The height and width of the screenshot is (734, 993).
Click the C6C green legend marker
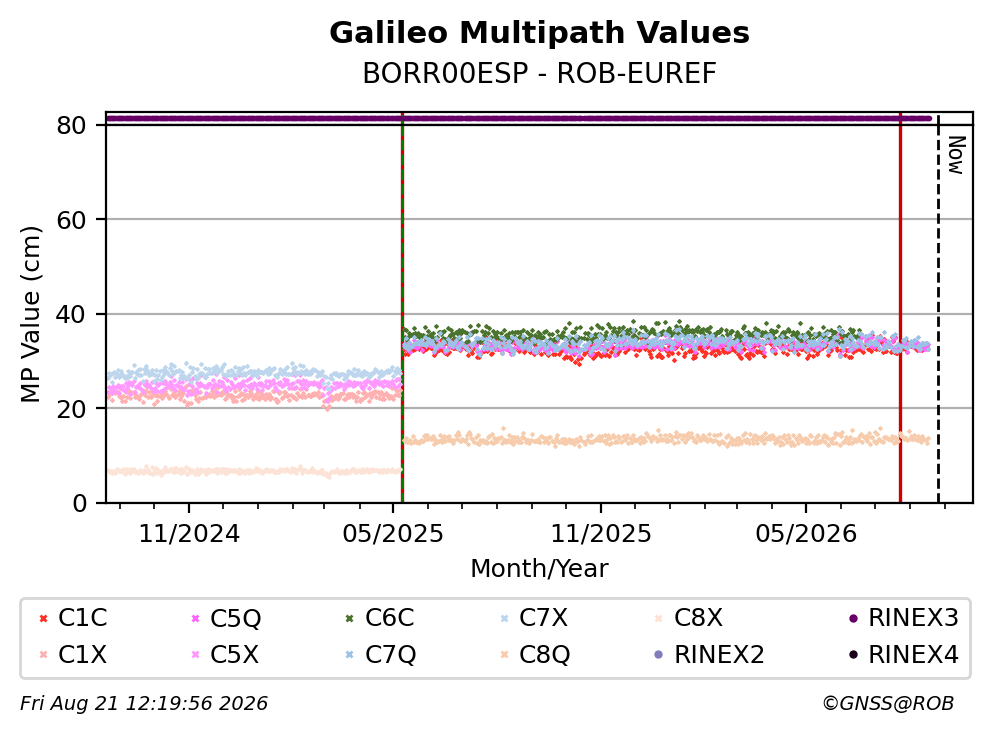pos(350,618)
